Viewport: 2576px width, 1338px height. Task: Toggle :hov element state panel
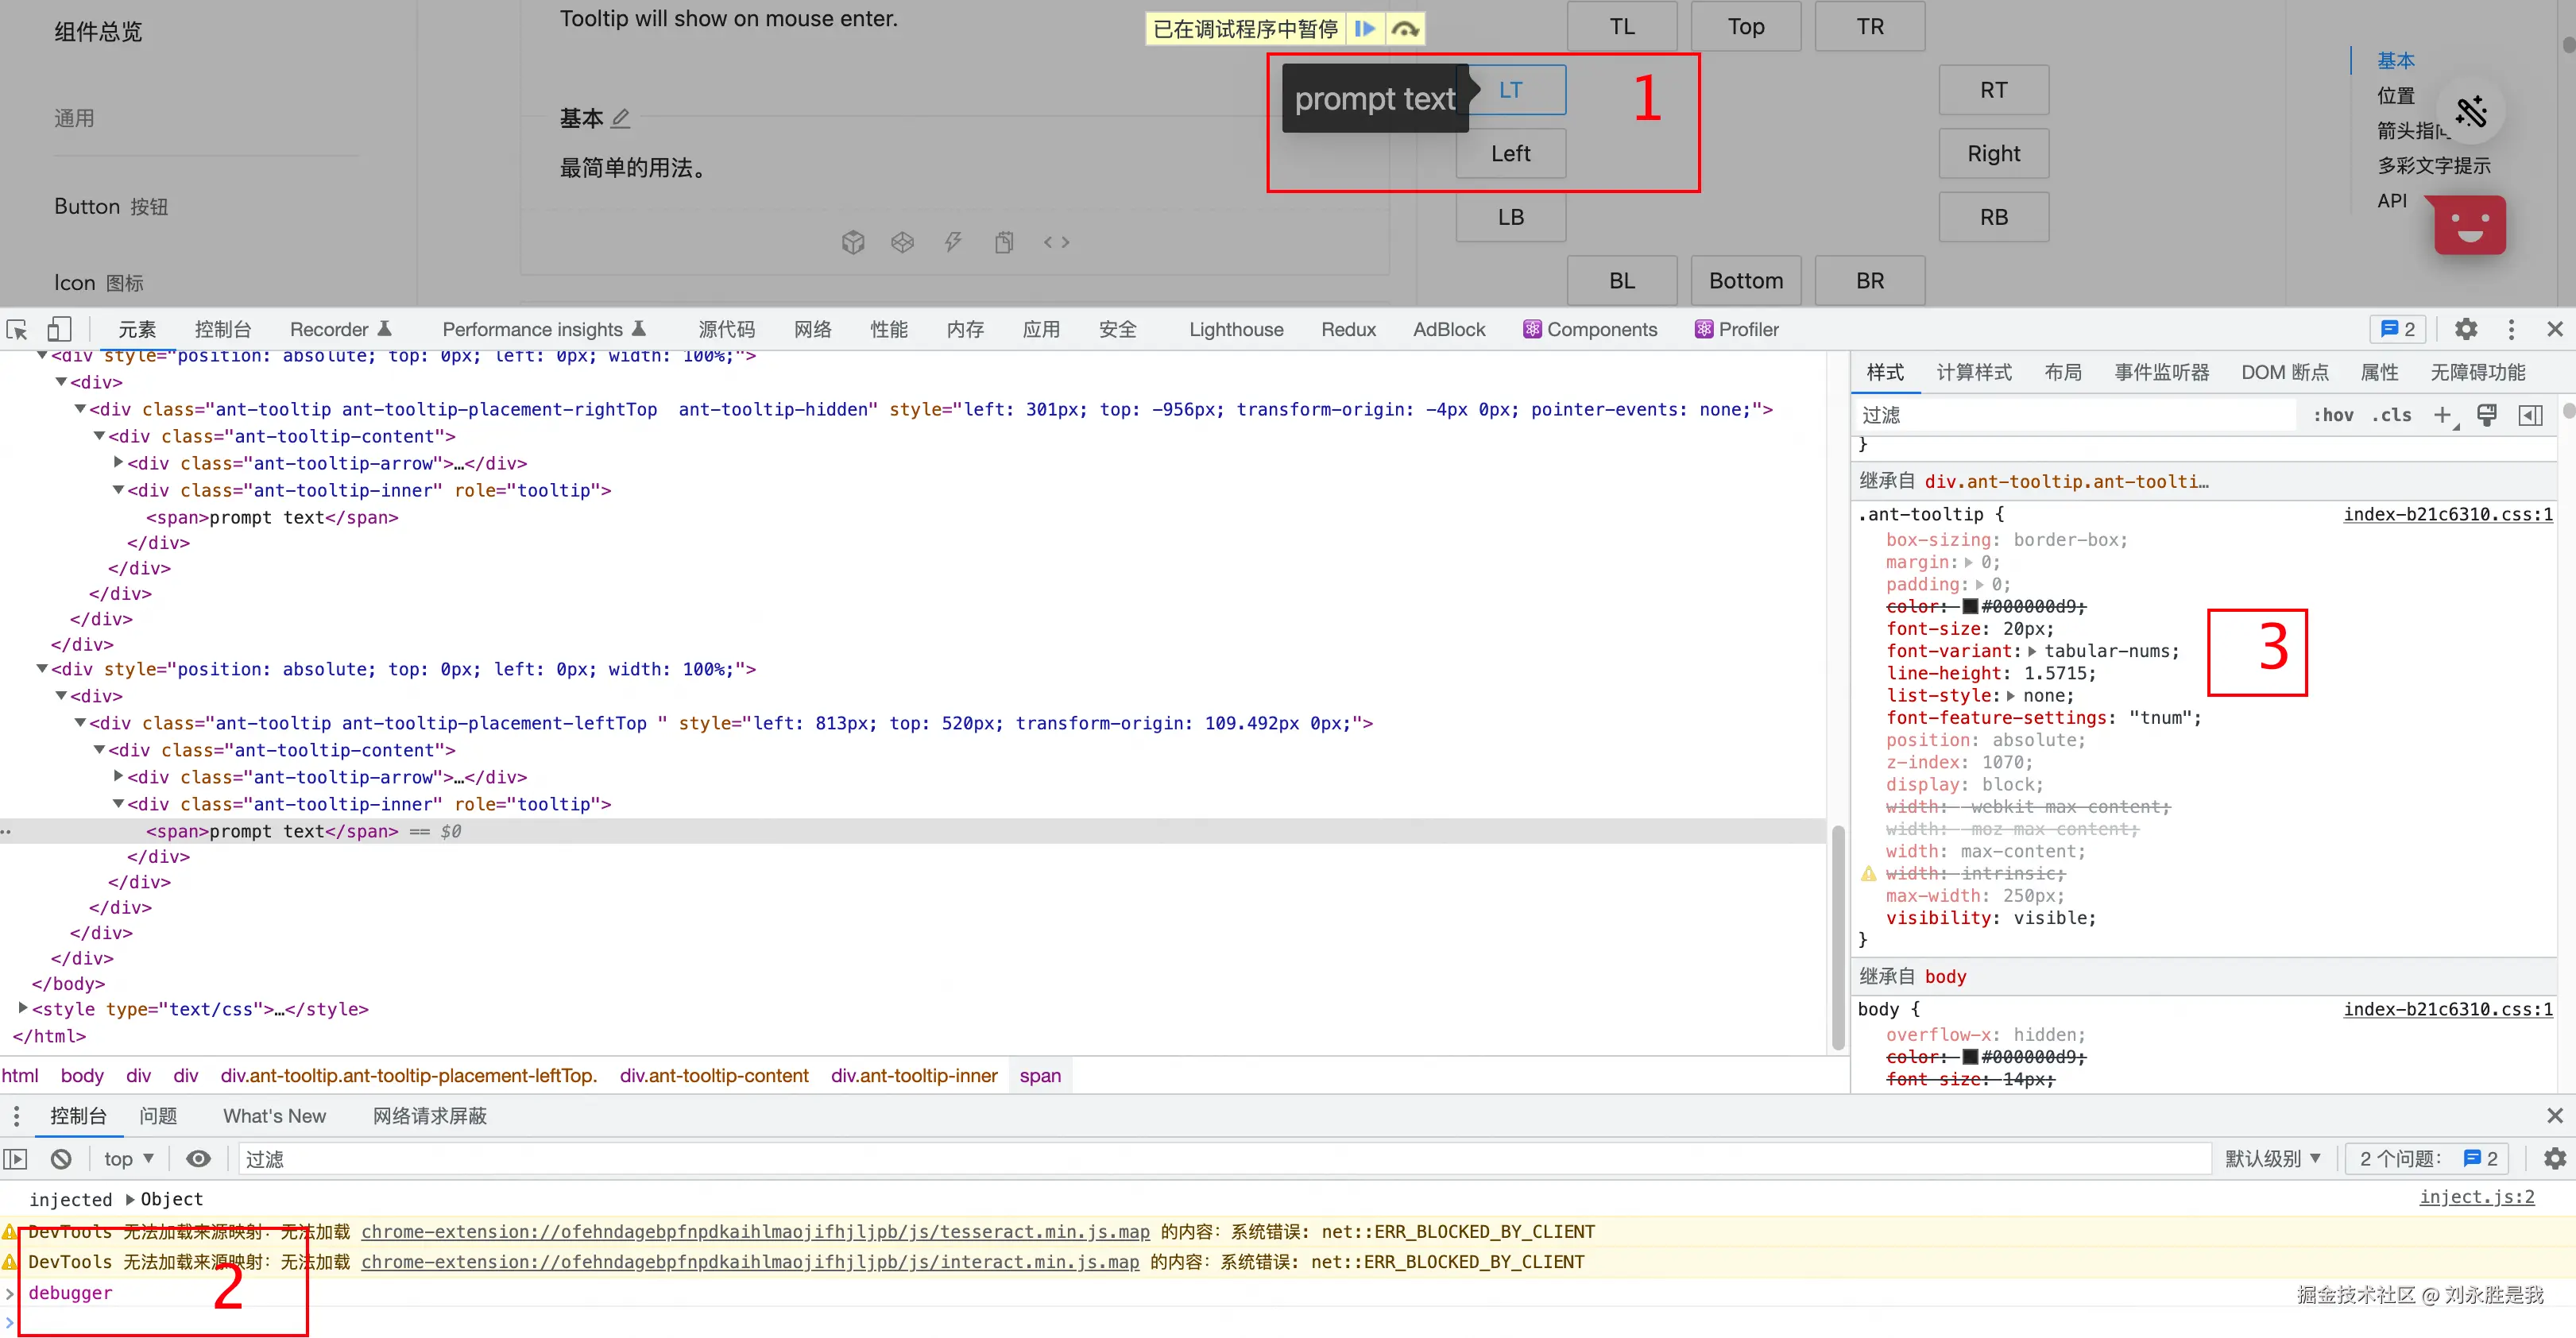(2333, 415)
